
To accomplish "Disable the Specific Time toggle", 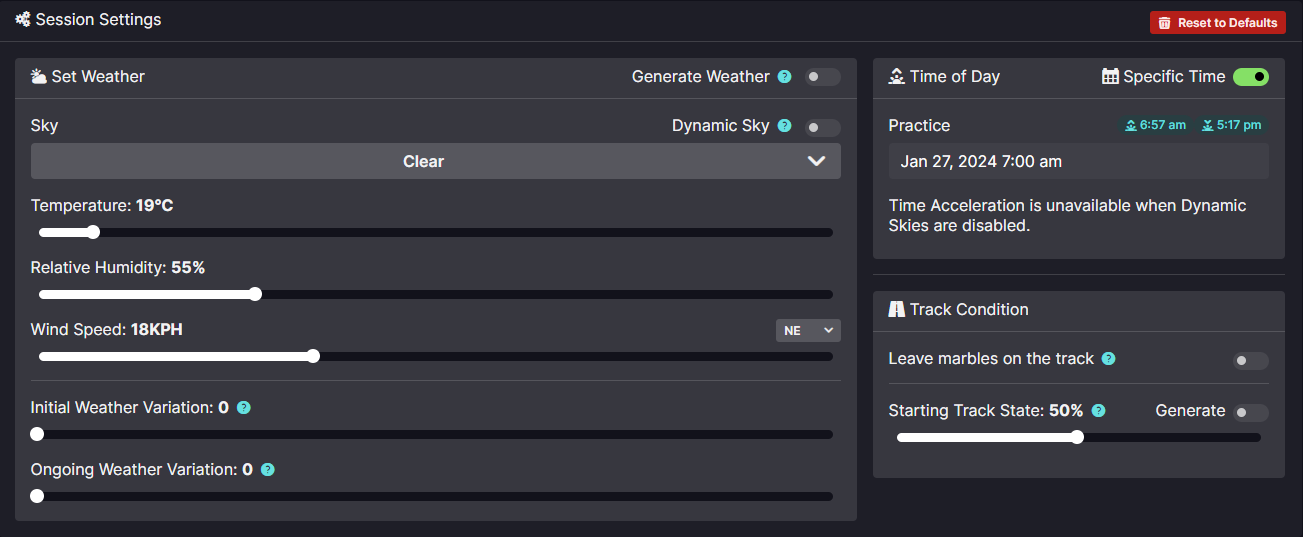I will tap(1250, 77).
